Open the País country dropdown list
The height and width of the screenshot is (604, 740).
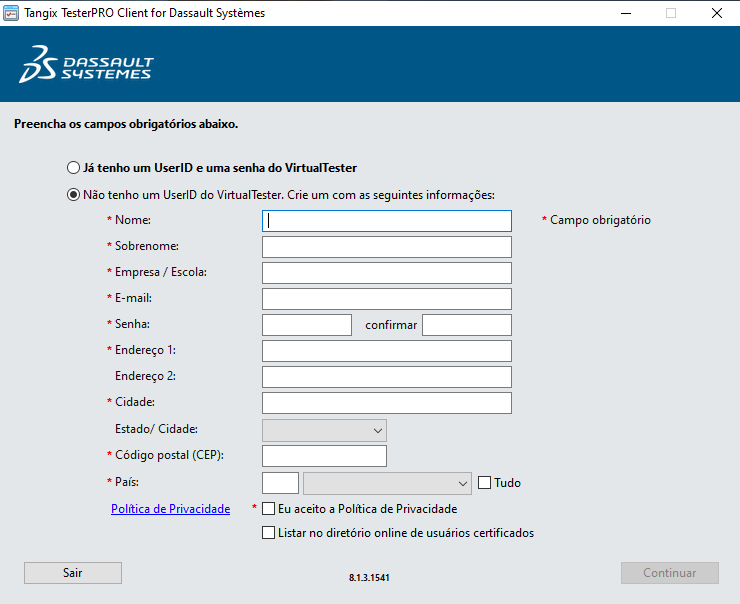click(387, 483)
